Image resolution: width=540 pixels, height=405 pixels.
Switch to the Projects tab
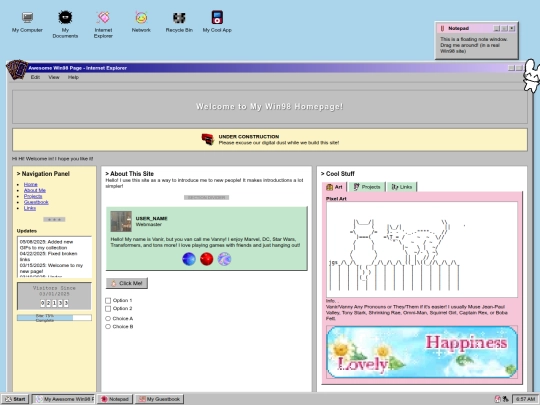(x=367, y=187)
